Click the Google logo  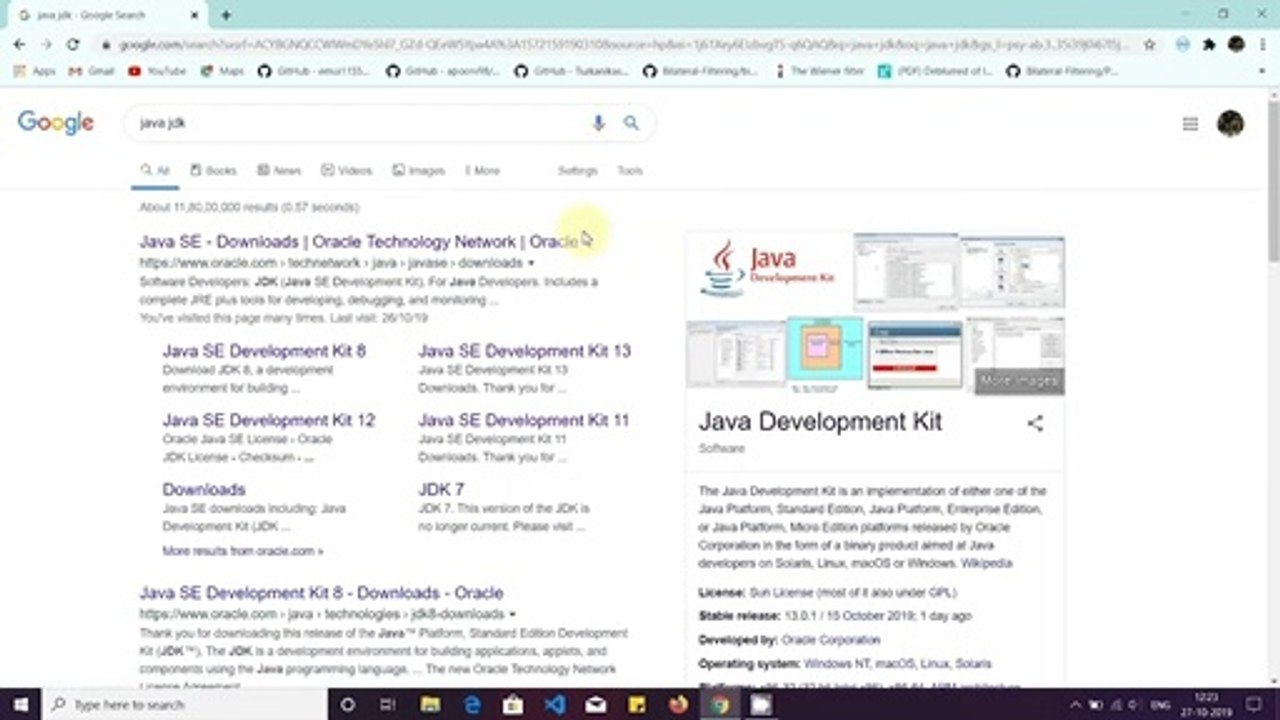tap(56, 123)
